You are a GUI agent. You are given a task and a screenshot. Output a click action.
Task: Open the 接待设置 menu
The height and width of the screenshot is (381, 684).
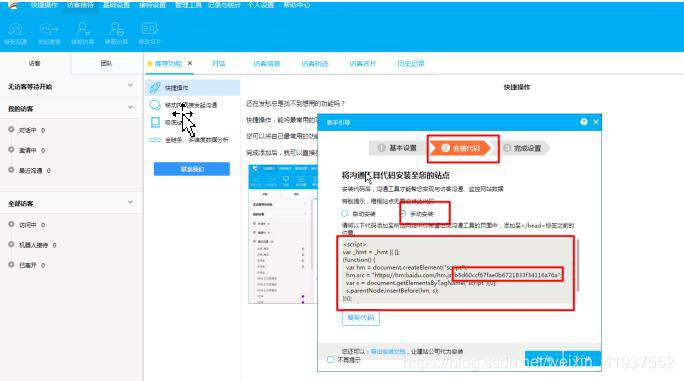point(152,5)
